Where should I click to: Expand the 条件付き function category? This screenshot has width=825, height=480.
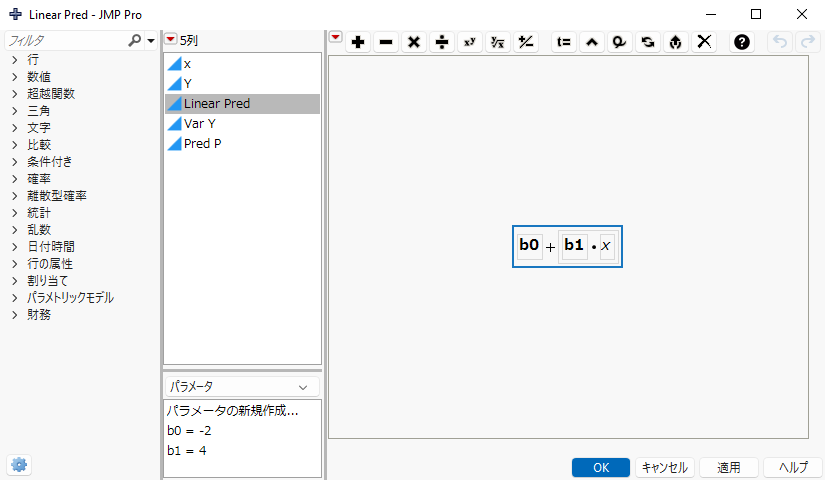15,162
